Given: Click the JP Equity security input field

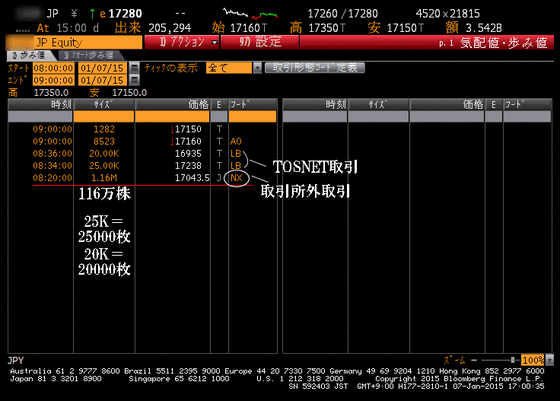Looking at the screenshot, I should (x=88, y=42).
